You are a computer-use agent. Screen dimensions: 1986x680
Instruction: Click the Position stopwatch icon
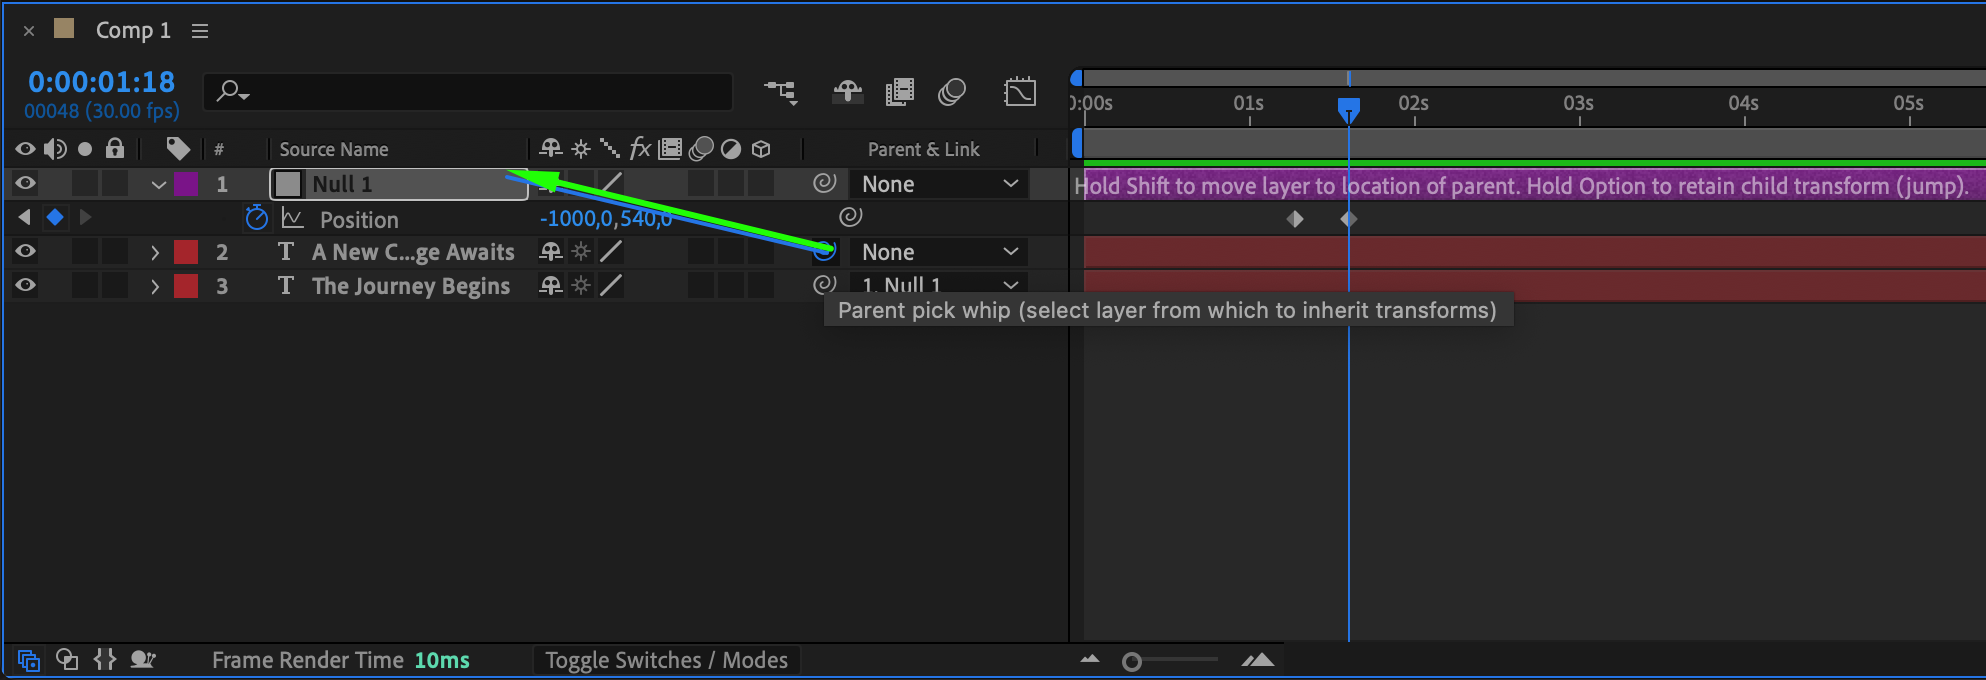point(257,218)
